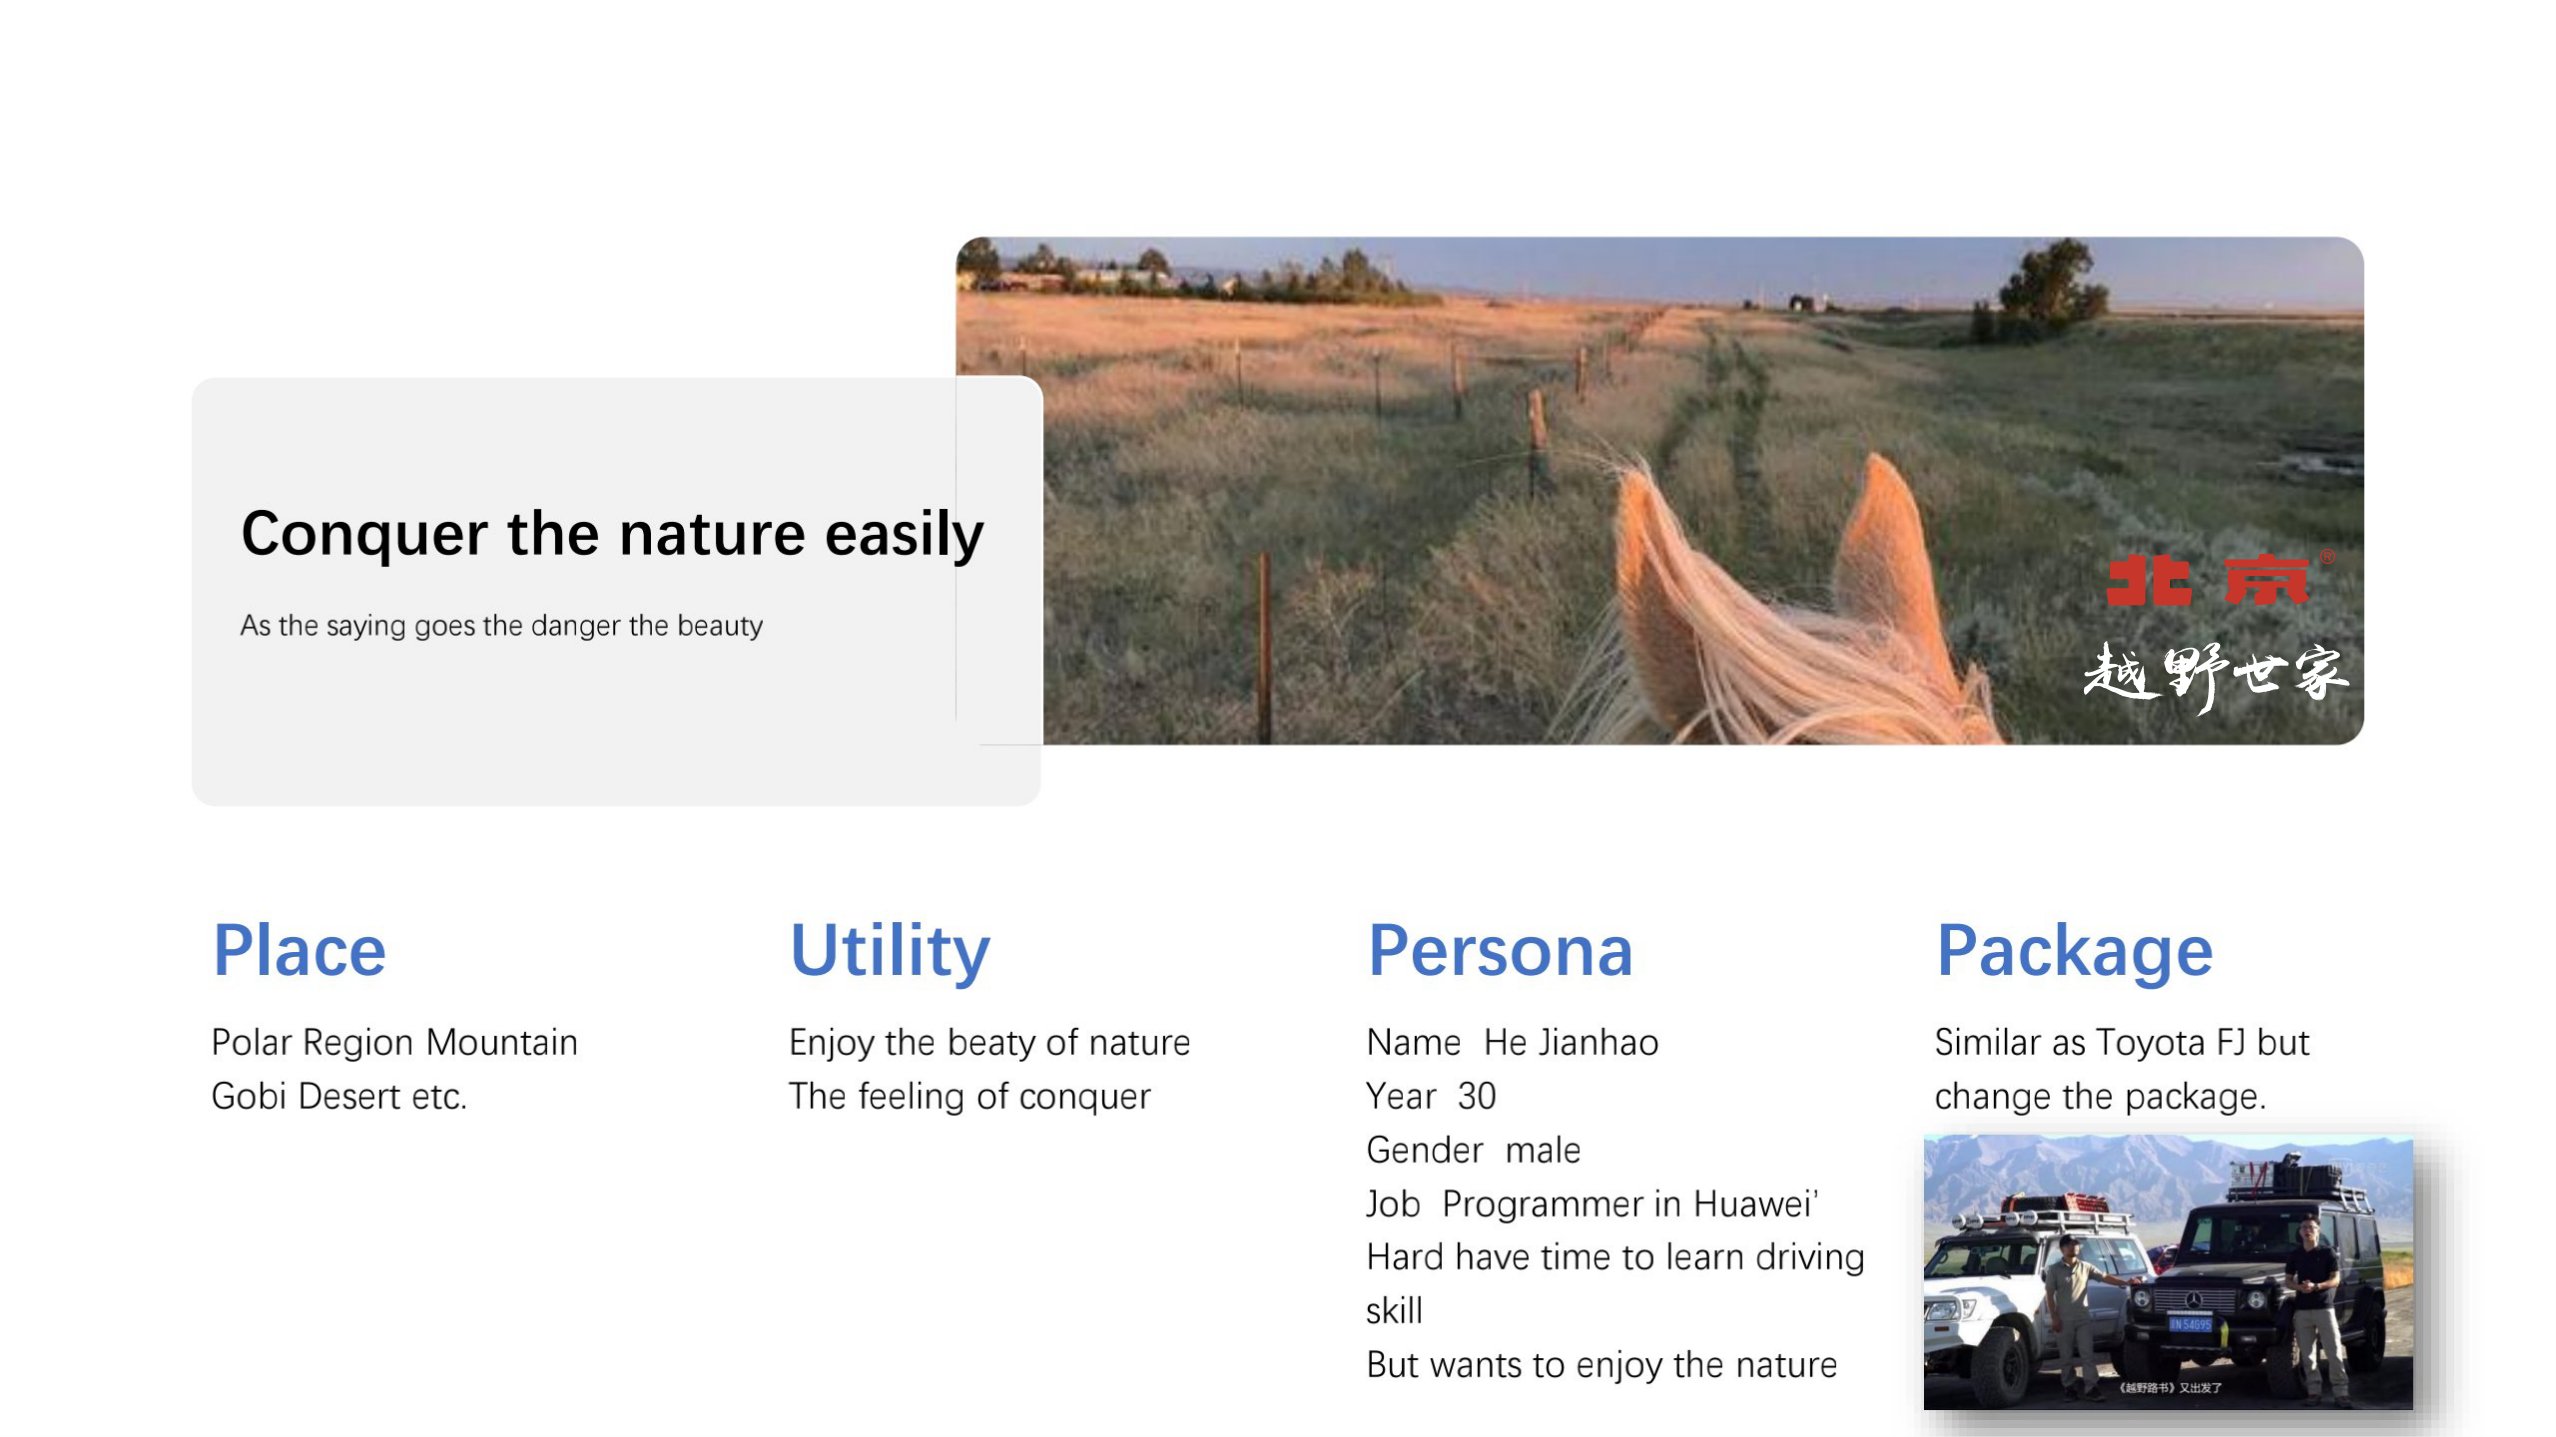The image size is (2556, 1437).
Task: Click the red Beijing logo
Action: (2206, 581)
